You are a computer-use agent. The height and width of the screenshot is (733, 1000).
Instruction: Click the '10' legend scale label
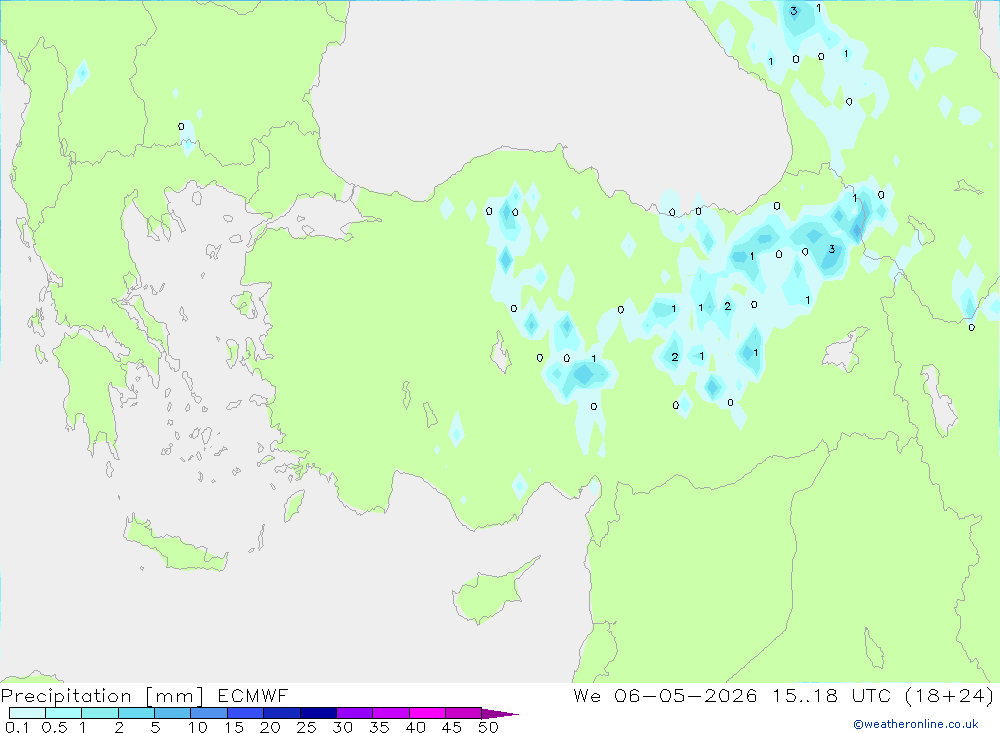198,727
